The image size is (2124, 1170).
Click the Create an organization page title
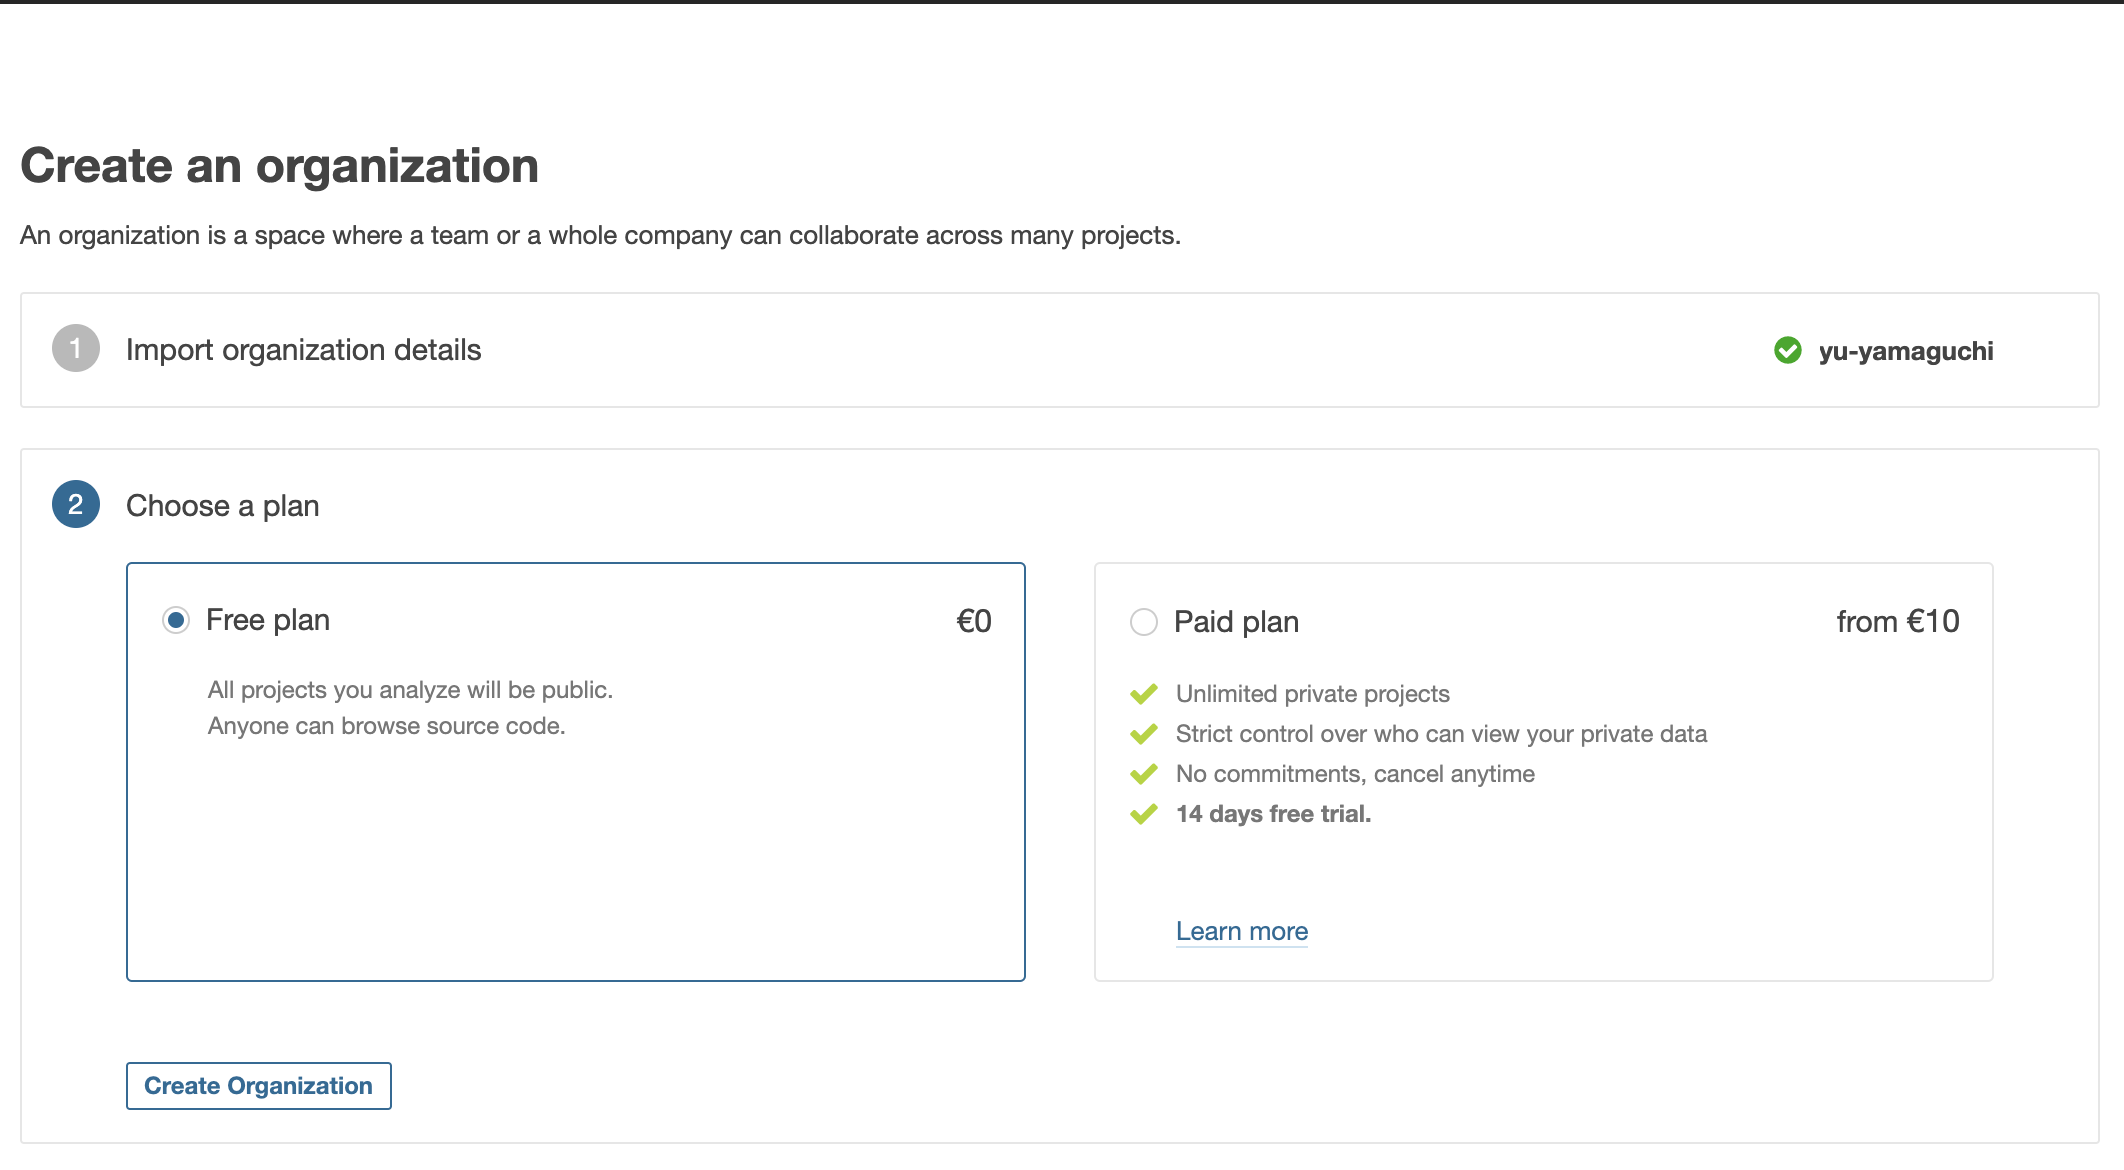[x=280, y=165]
